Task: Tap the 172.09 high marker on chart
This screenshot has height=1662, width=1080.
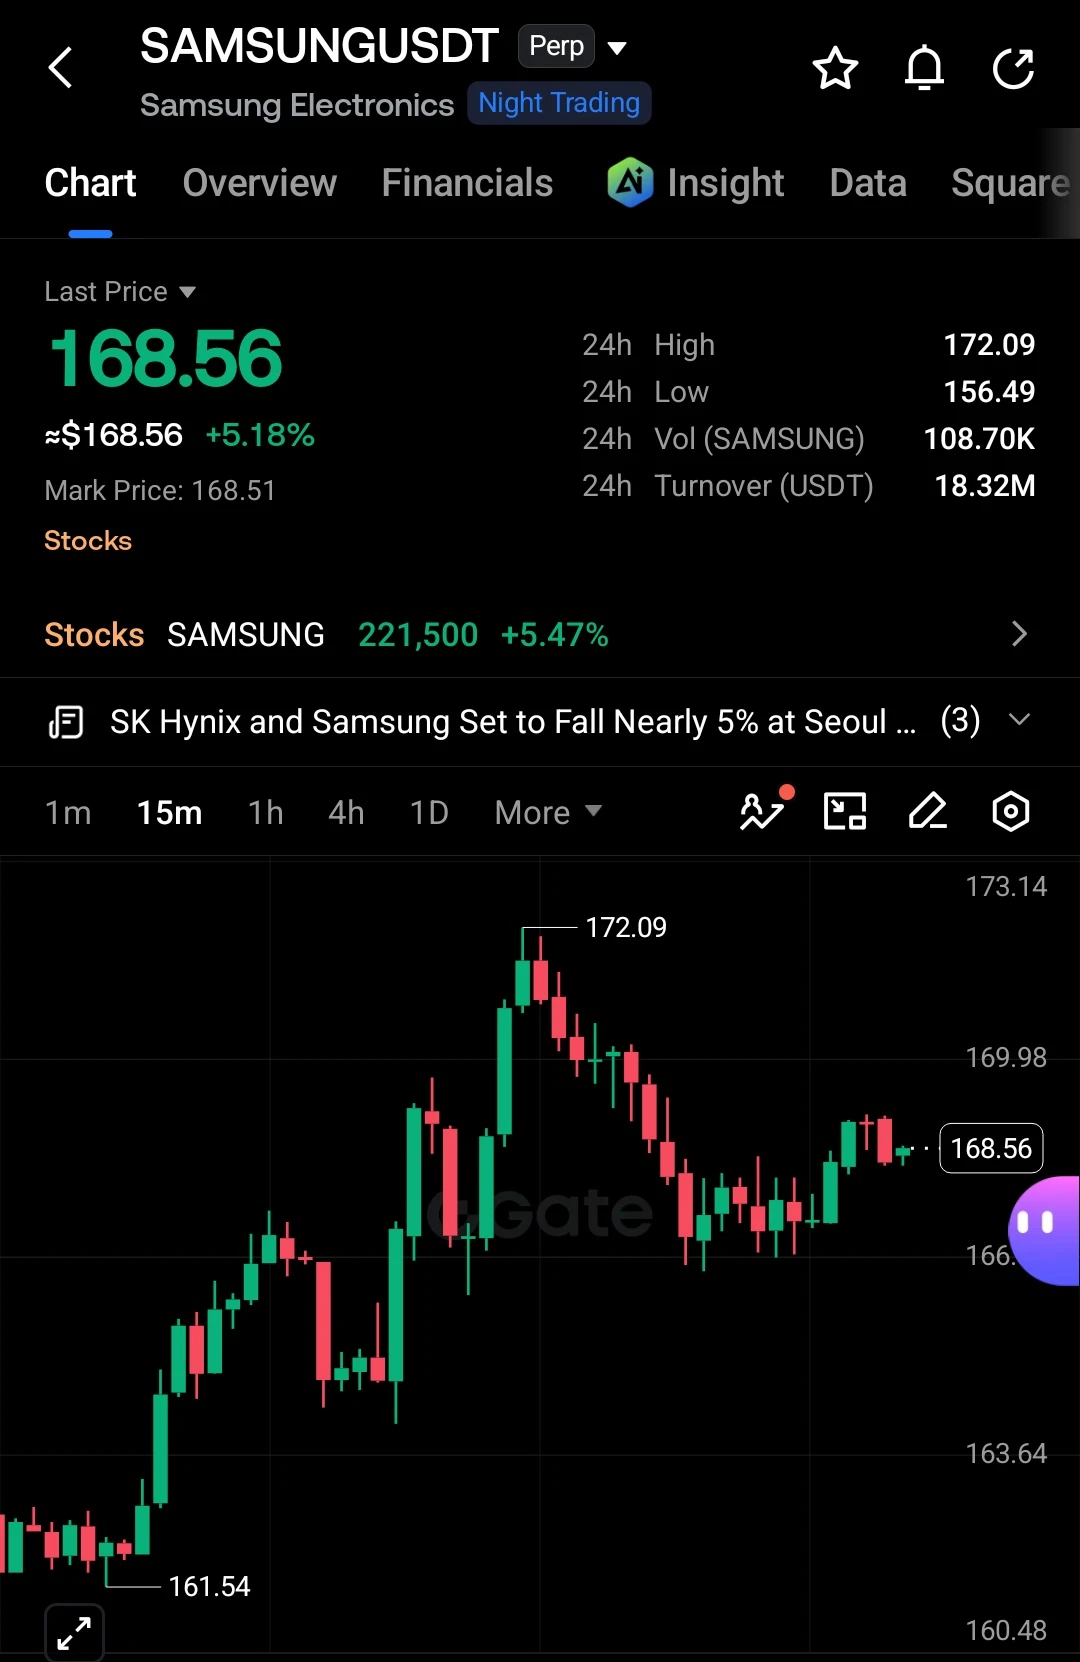Action: [x=626, y=927]
